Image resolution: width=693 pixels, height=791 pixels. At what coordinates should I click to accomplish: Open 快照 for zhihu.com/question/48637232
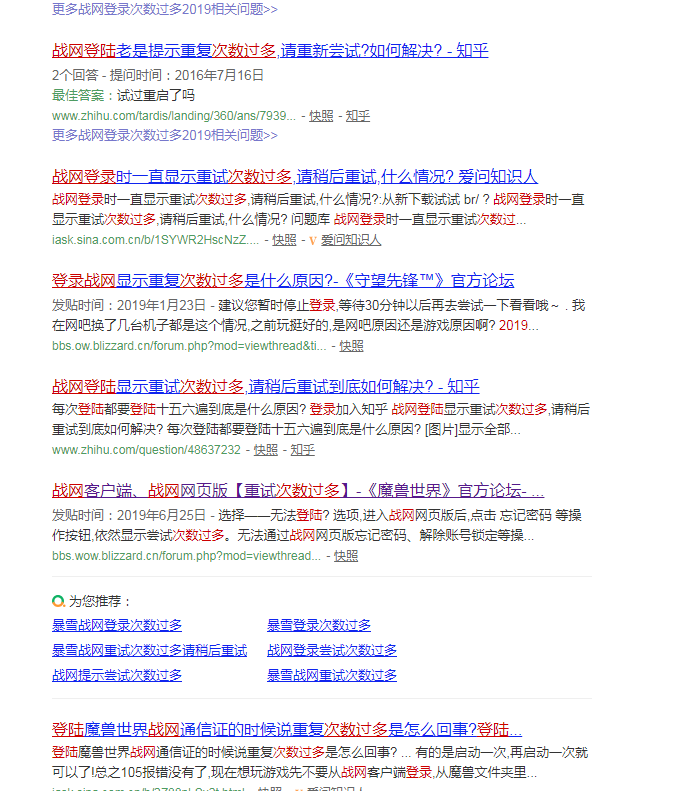click(266, 450)
